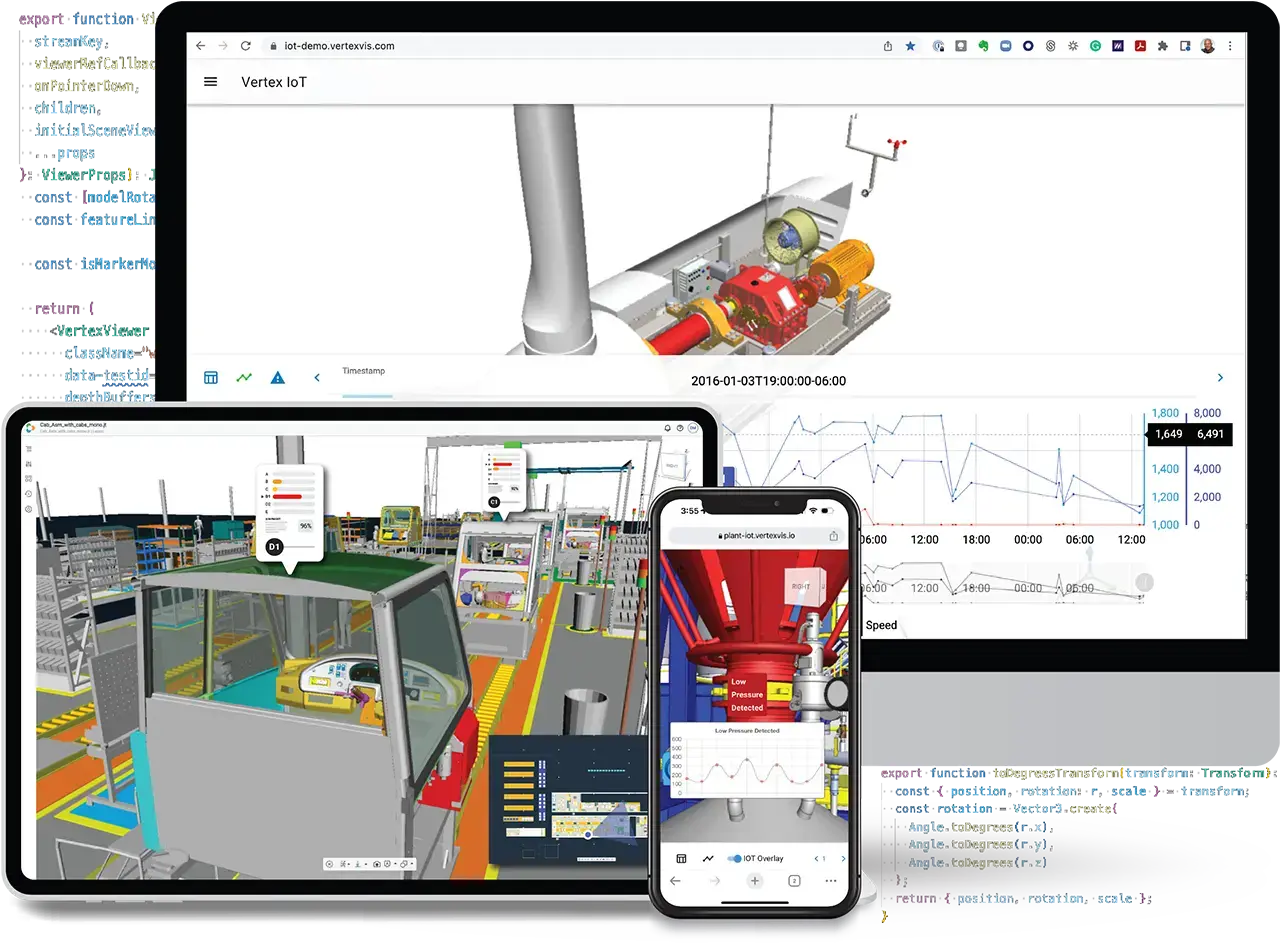The image size is (1280, 943).
Task: Click the tablet app logo icon
Action: [30, 428]
